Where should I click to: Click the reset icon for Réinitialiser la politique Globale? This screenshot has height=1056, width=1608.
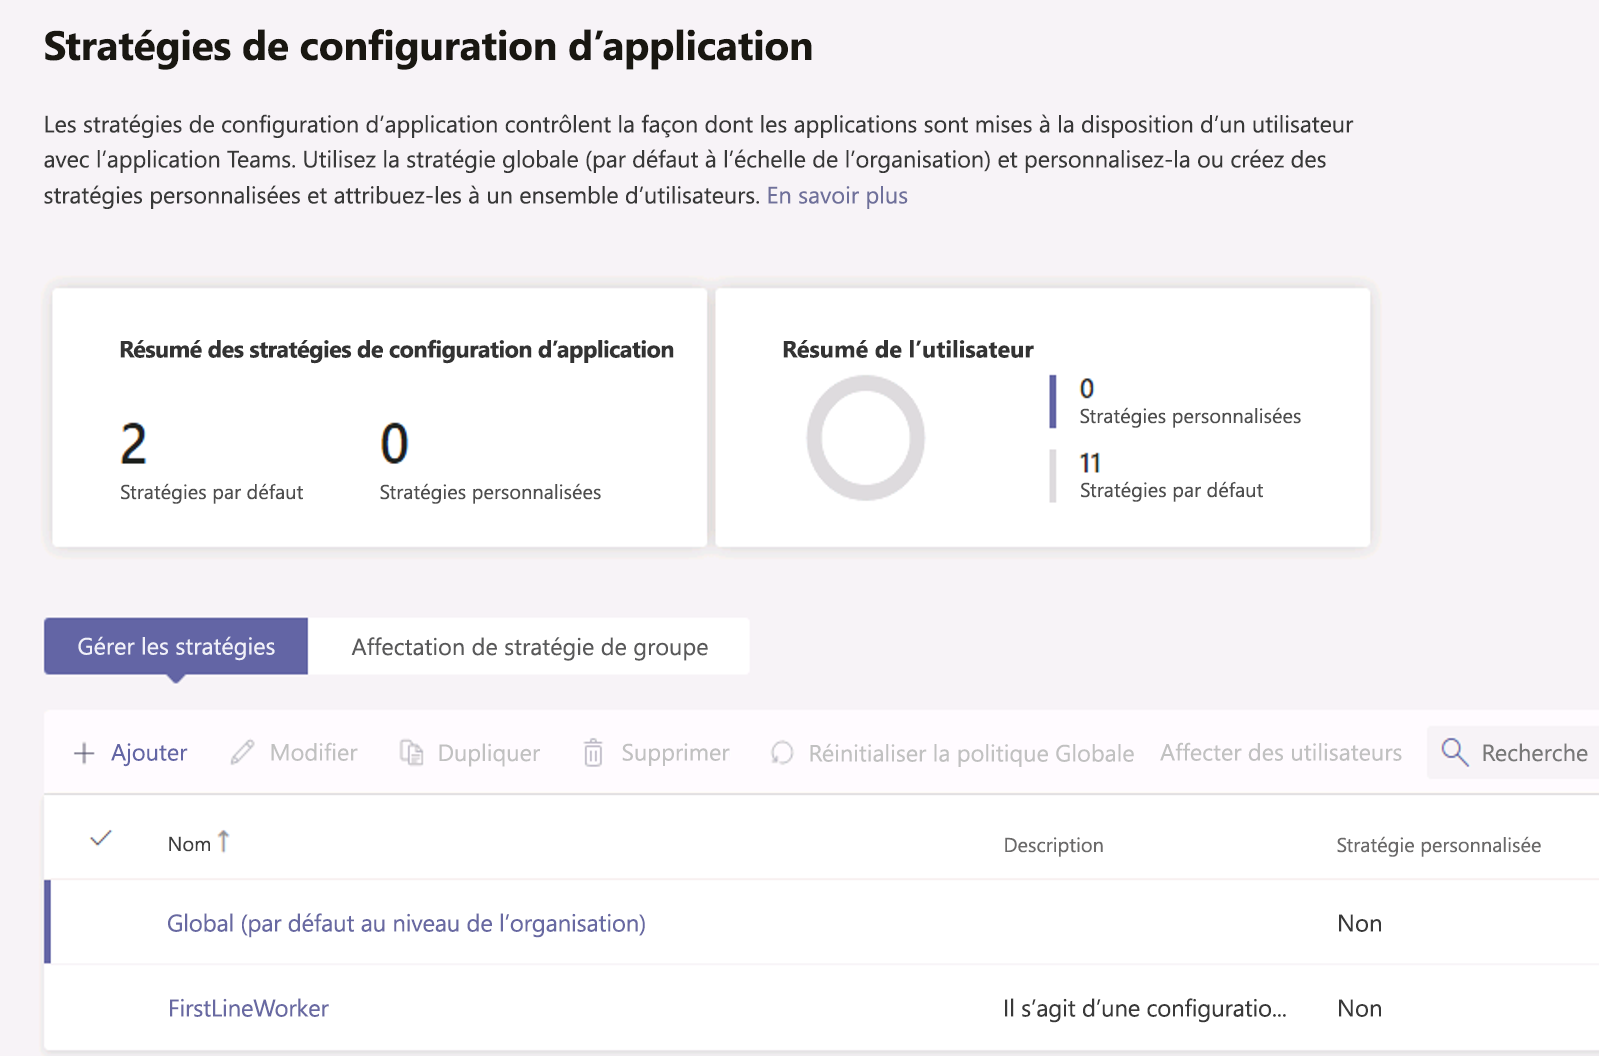point(782,753)
